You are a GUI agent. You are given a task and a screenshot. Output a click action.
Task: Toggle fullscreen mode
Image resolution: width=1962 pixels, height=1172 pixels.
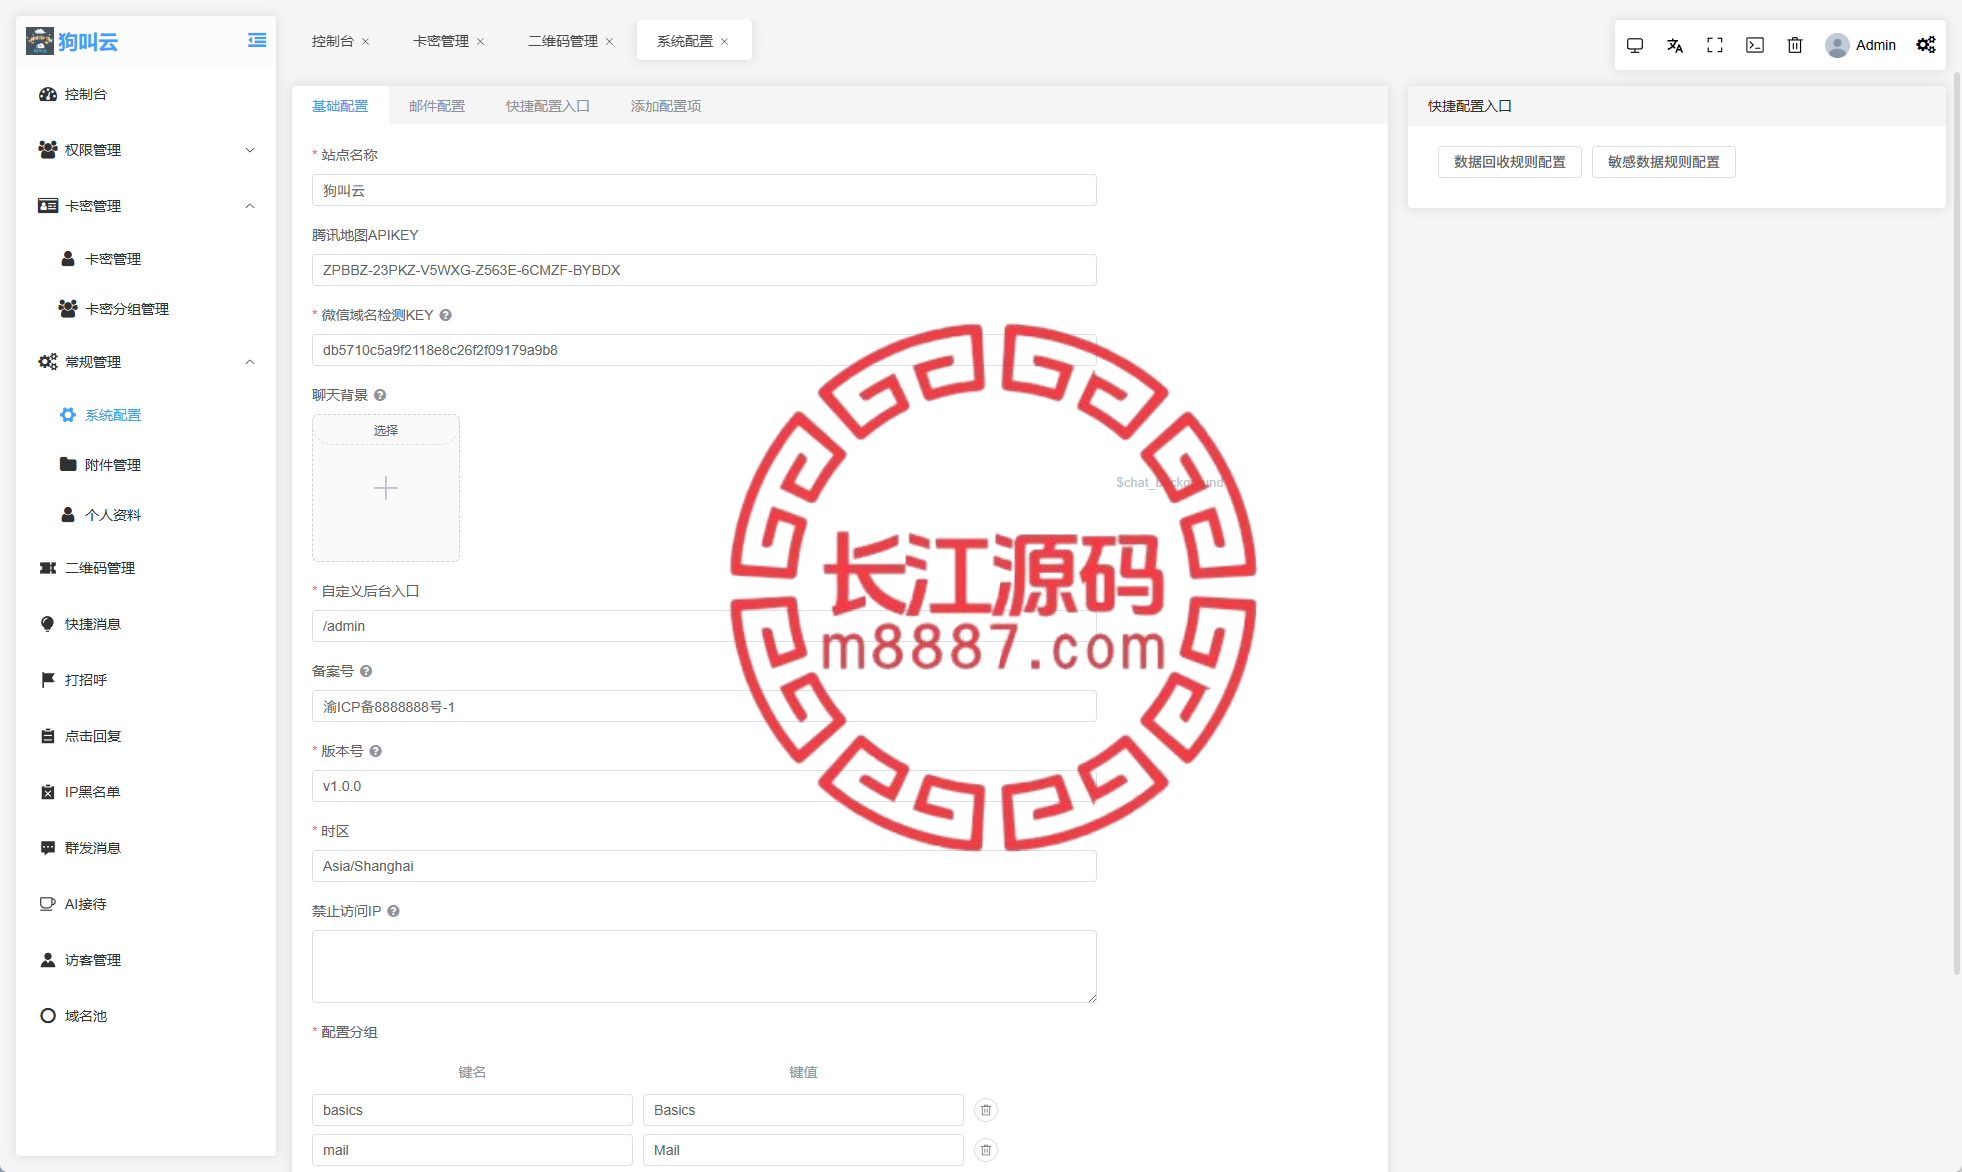(x=1715, y=45)
